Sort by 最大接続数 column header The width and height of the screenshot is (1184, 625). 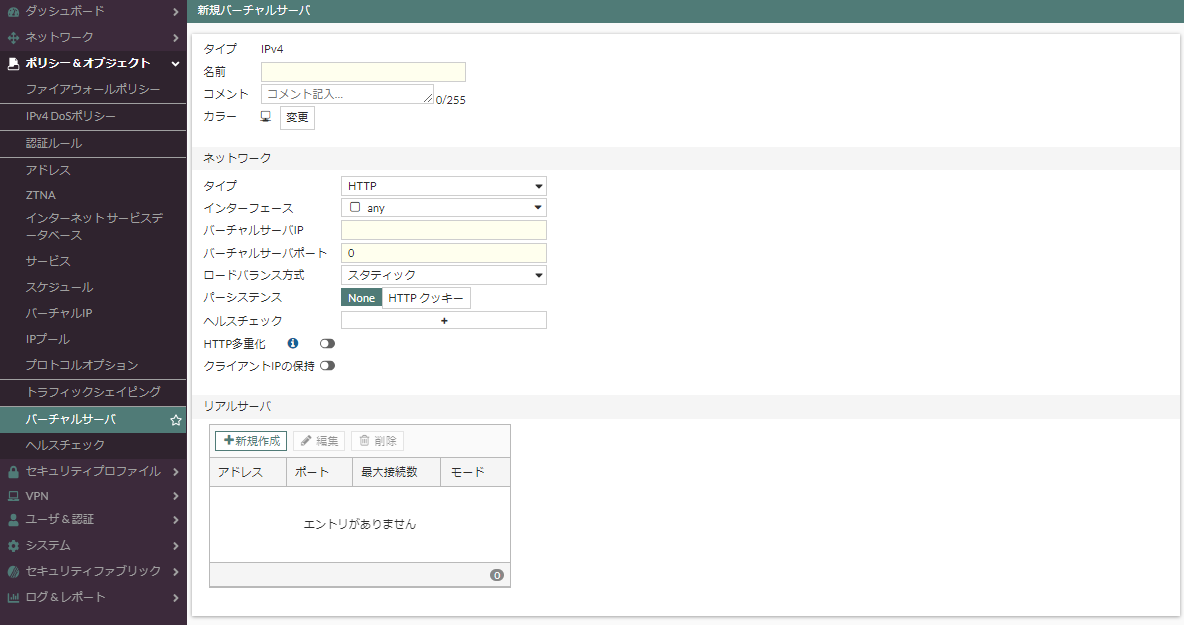coord(396,472)
